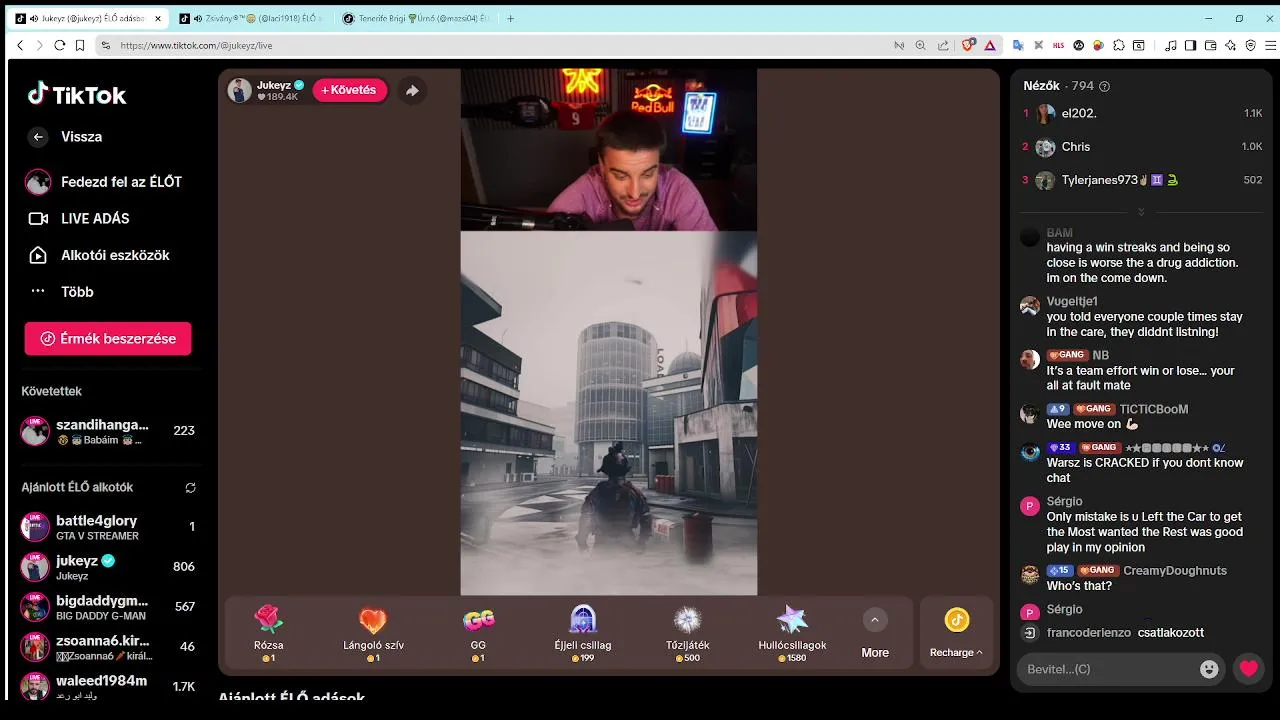
Task: Go back with the Vissza arrow
Action: coord(38,137)
